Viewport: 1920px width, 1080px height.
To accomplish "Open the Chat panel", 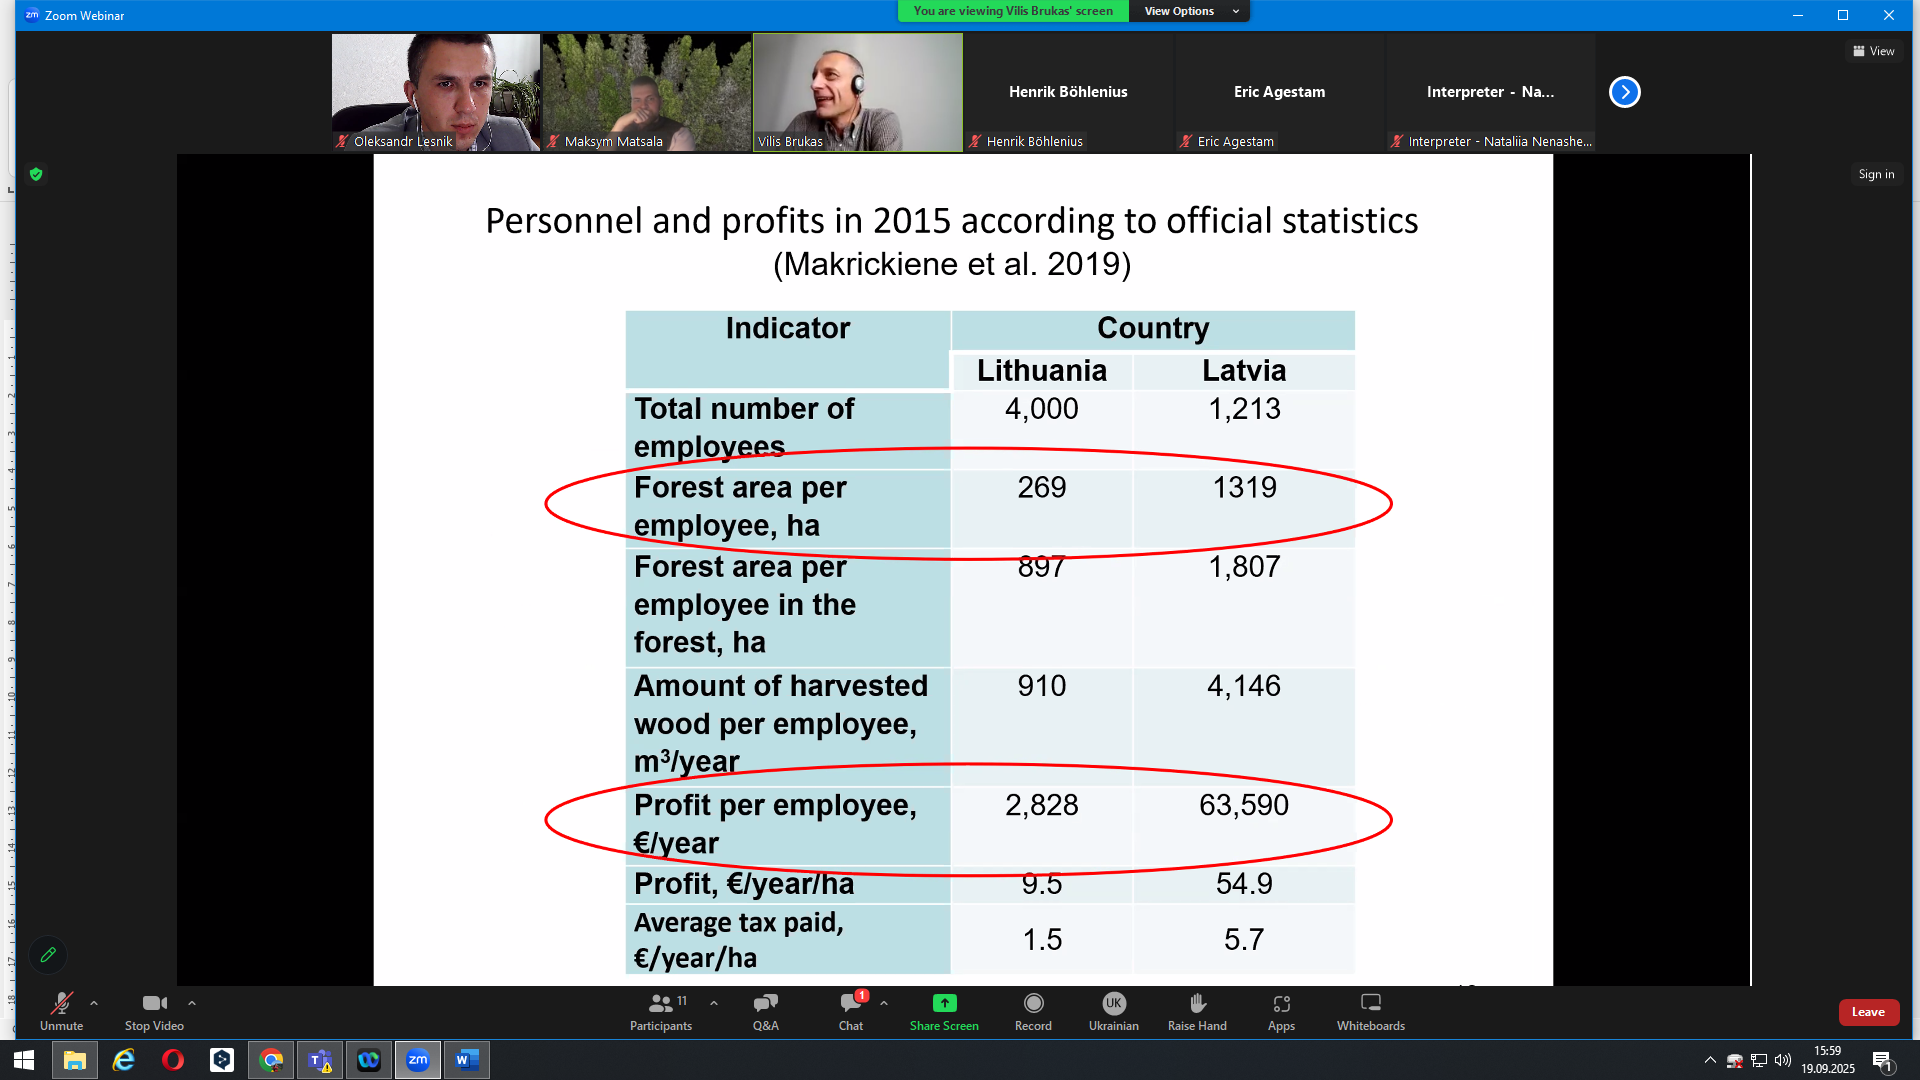I will [851, 1011].
